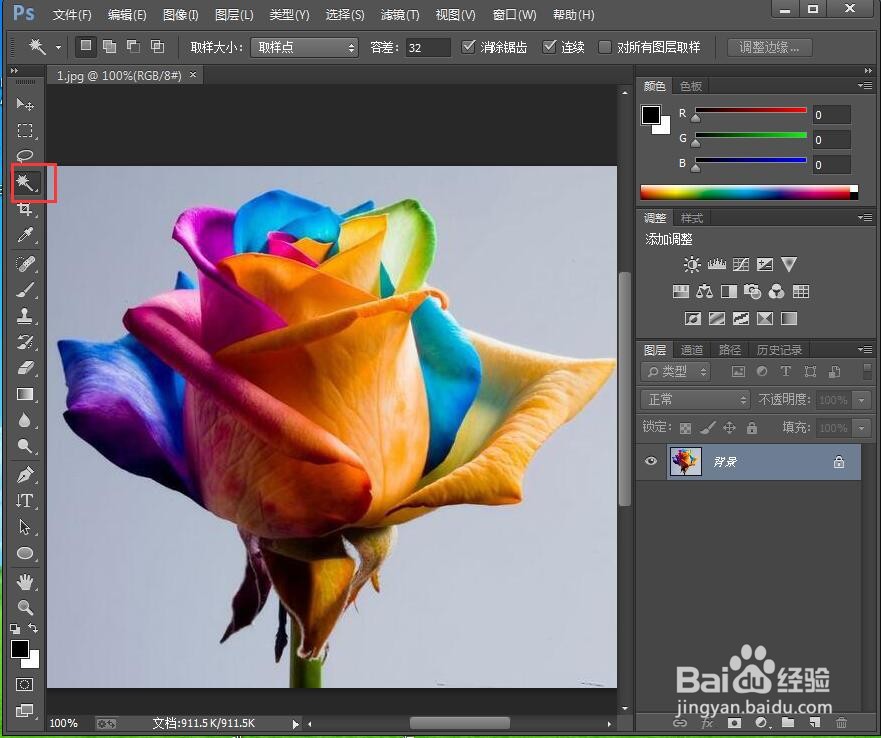
Task: Enable sample all layers checkbox
Action: (x=605, y=47)
